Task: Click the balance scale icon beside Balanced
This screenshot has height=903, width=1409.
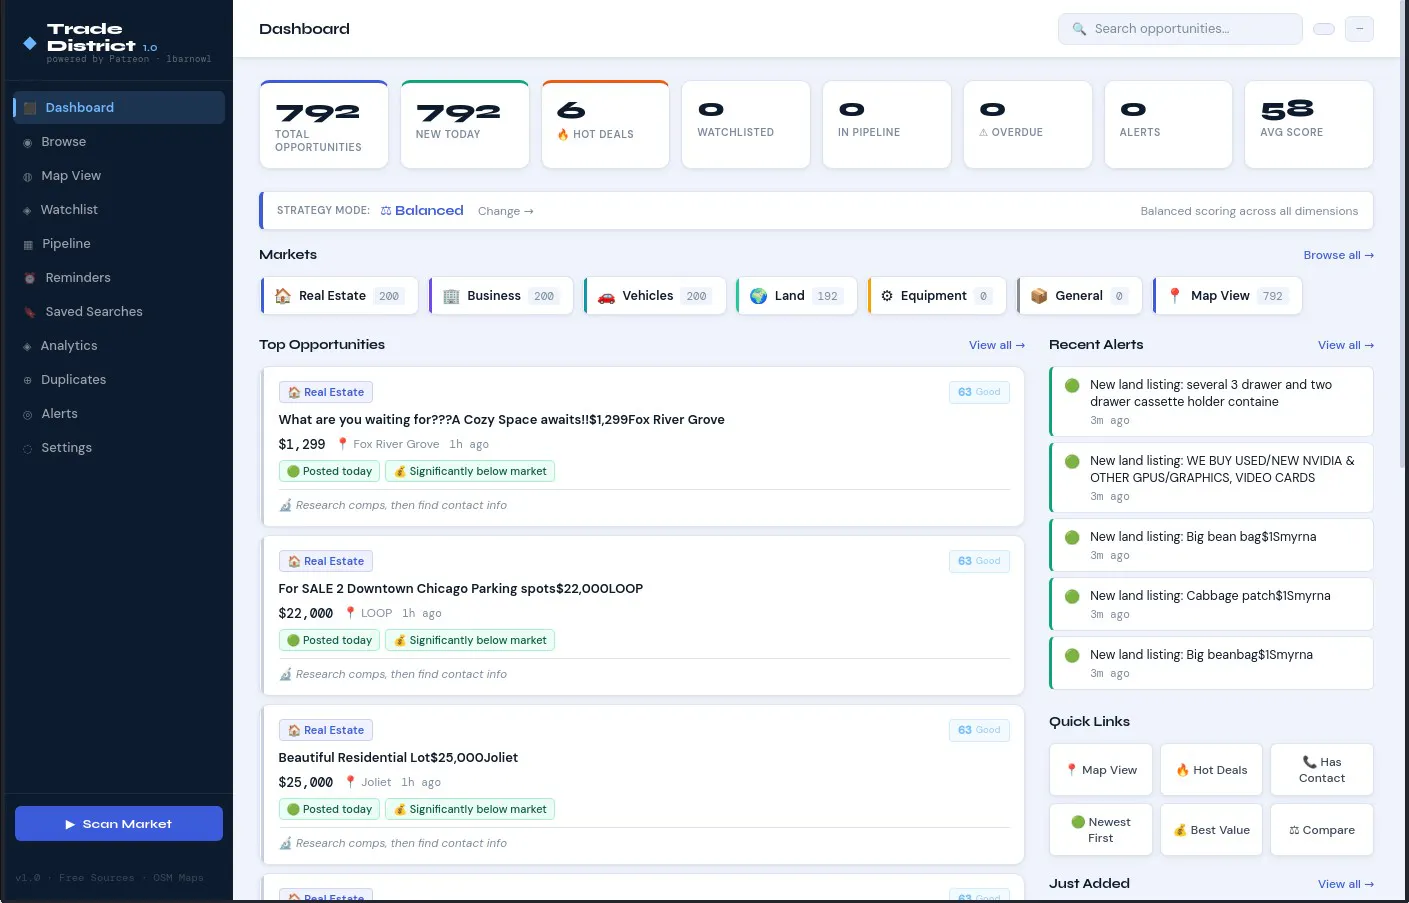Action: tap(386, 211)
